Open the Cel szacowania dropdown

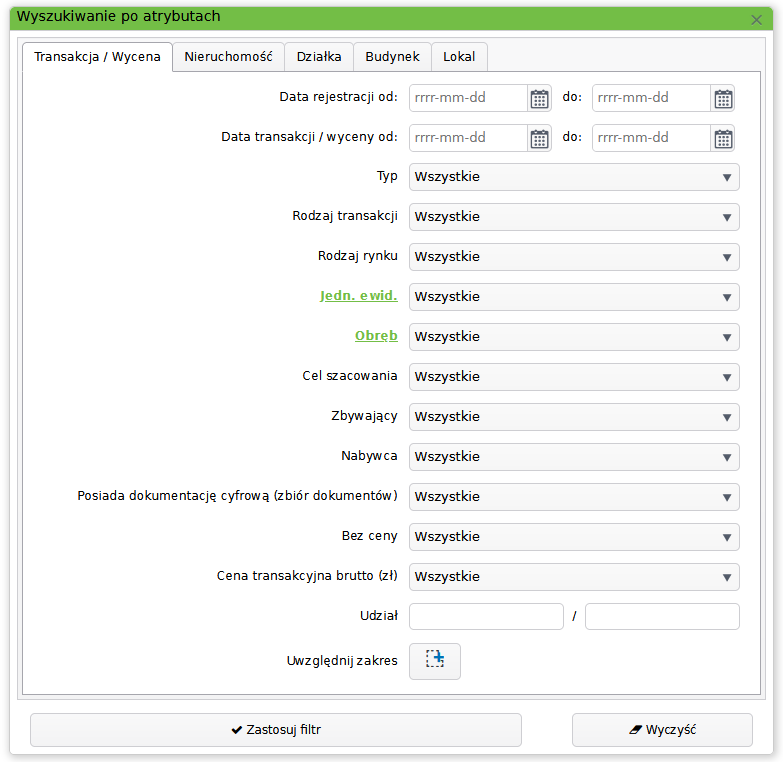(x=574, y=377)
